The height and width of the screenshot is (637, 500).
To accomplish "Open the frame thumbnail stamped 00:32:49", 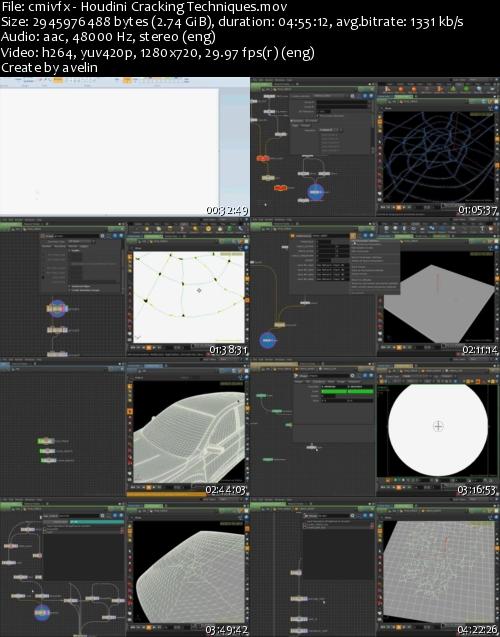I will (x=125, y=147).
